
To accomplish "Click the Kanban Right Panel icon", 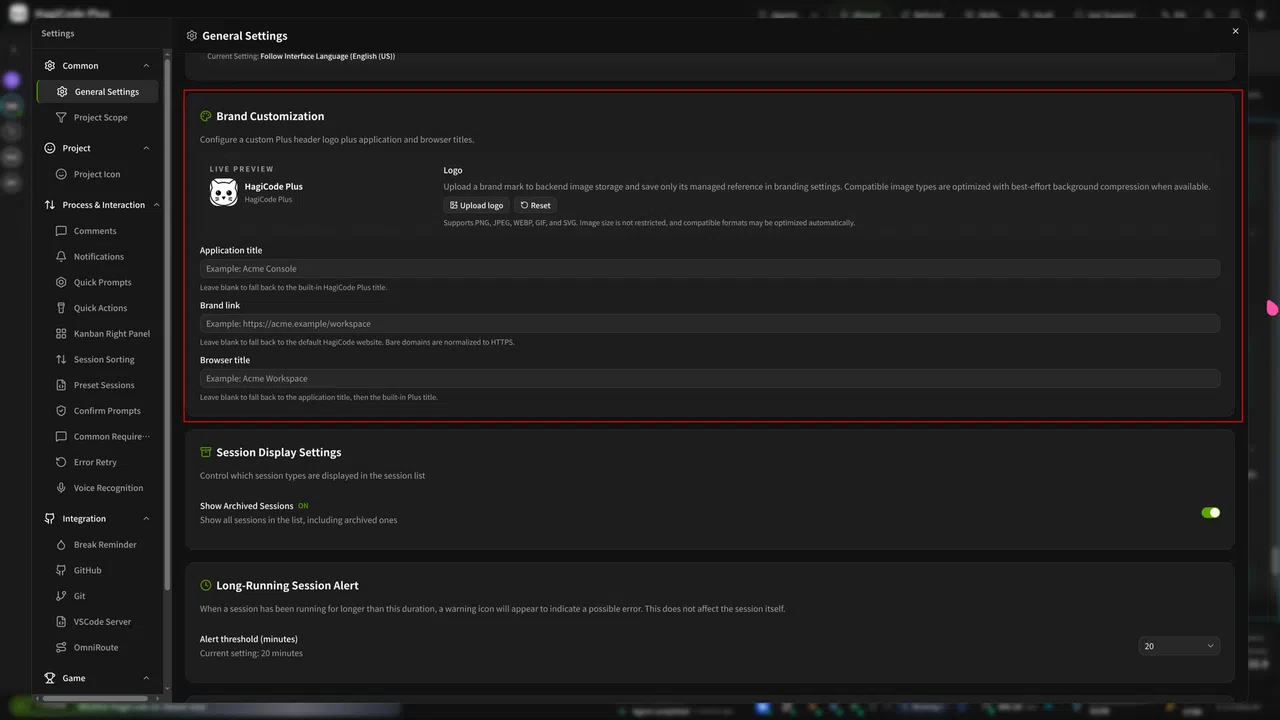I will coord(61,334).
